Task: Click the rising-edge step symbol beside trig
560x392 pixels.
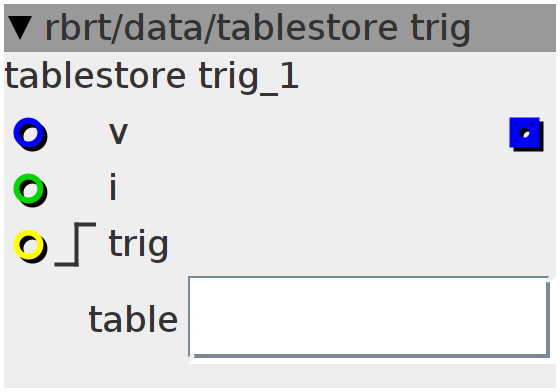Action: [x=75, y=245]
